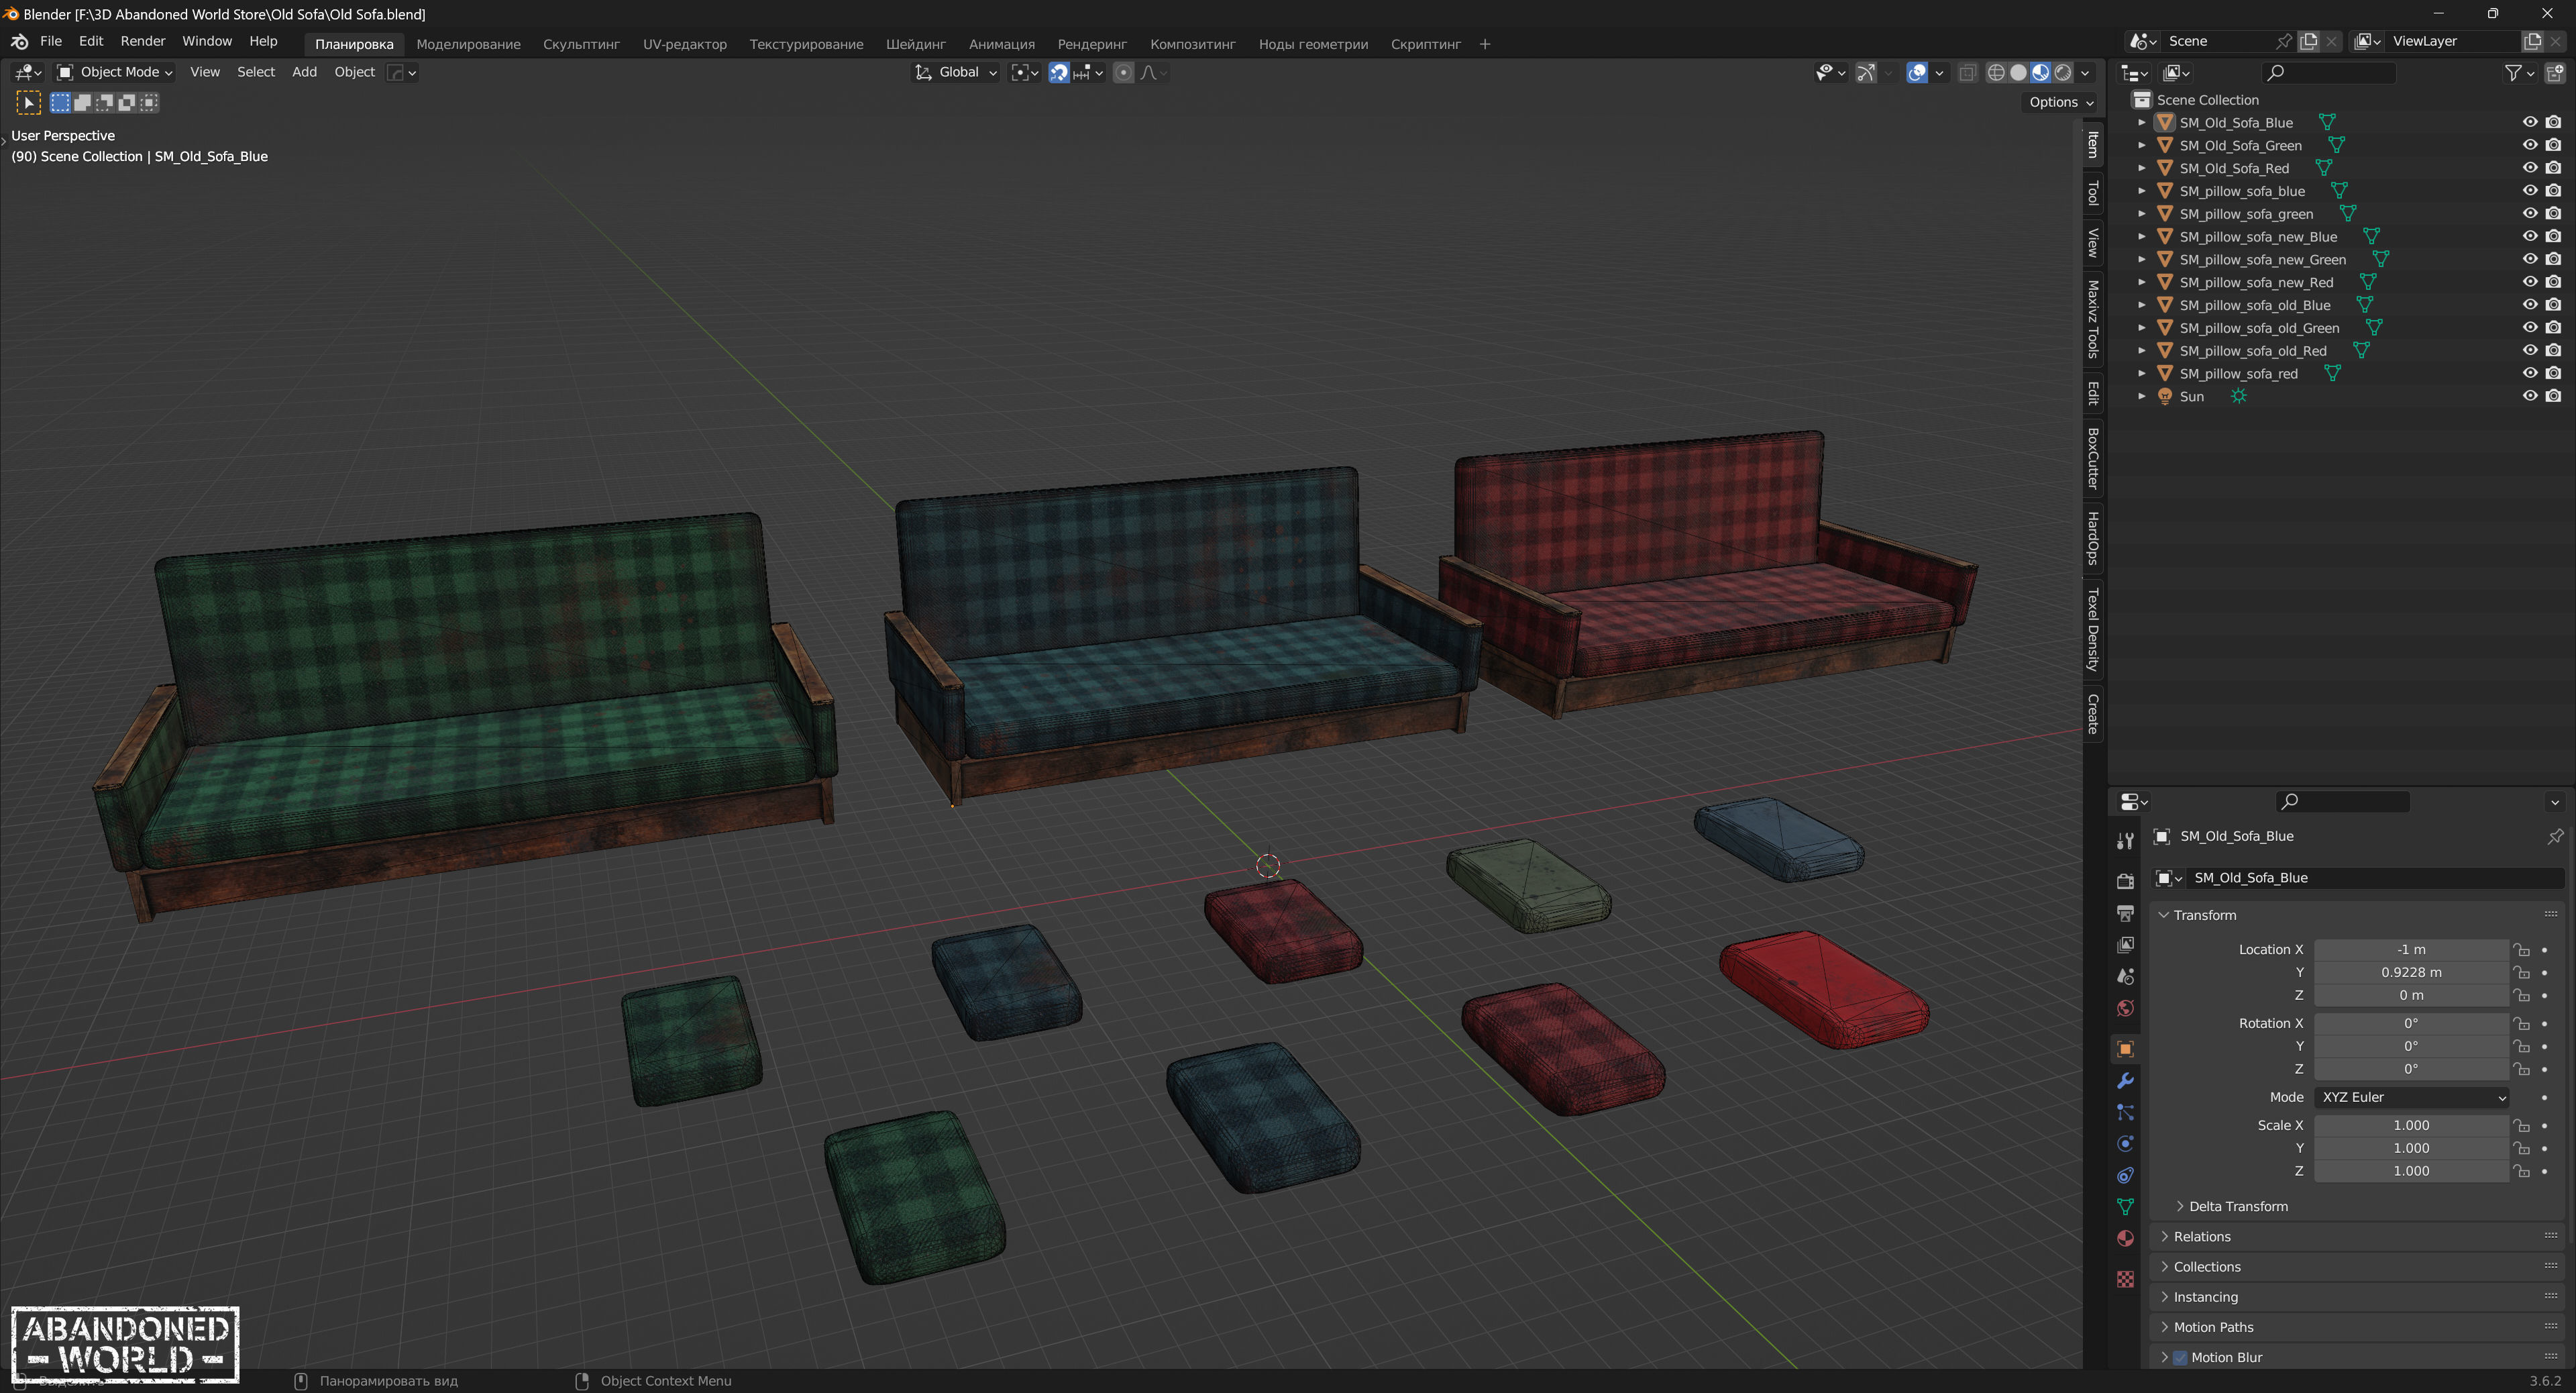Choose the Intersect selection mode icon
This screenshot has width=2576, height=1393.
pyautogui.click(x=149, y=102)
